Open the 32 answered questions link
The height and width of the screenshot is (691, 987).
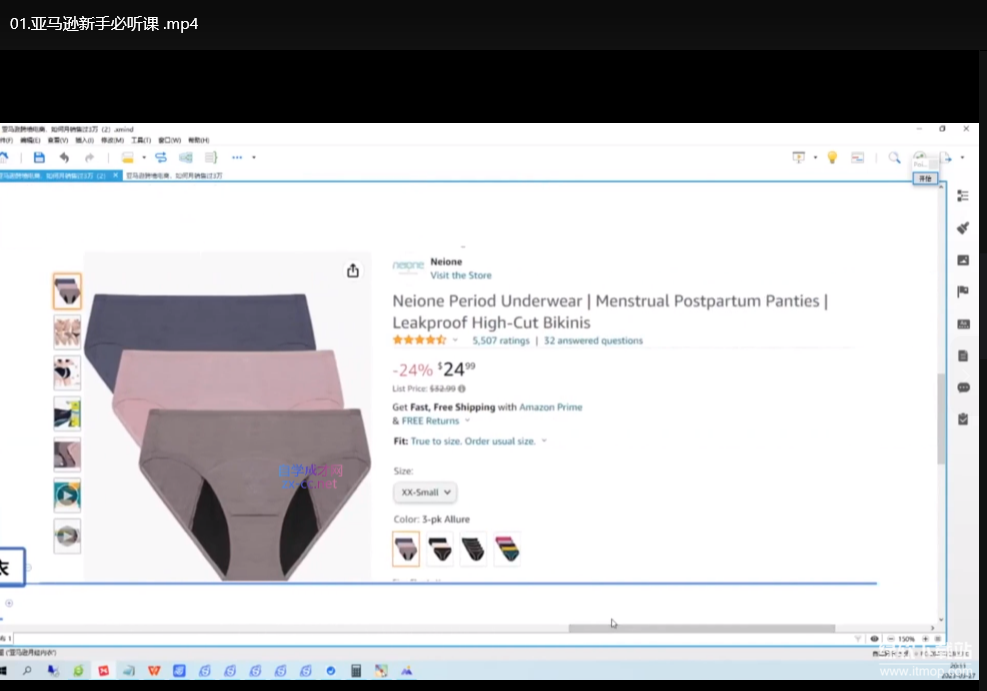click(594, 340)
